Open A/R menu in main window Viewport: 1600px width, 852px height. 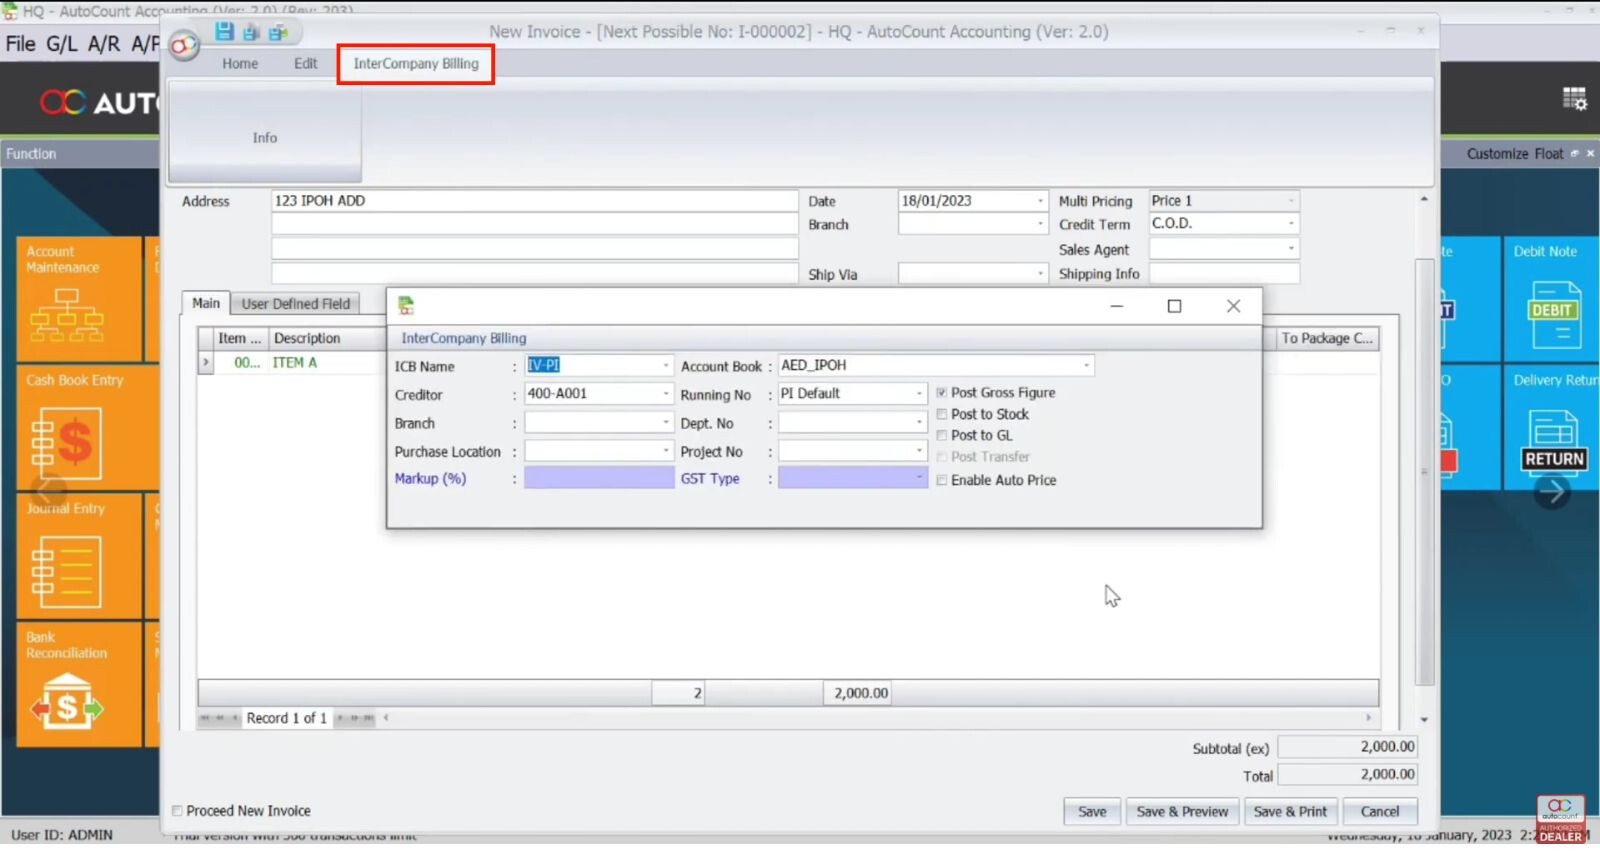[x=104, y=44]
